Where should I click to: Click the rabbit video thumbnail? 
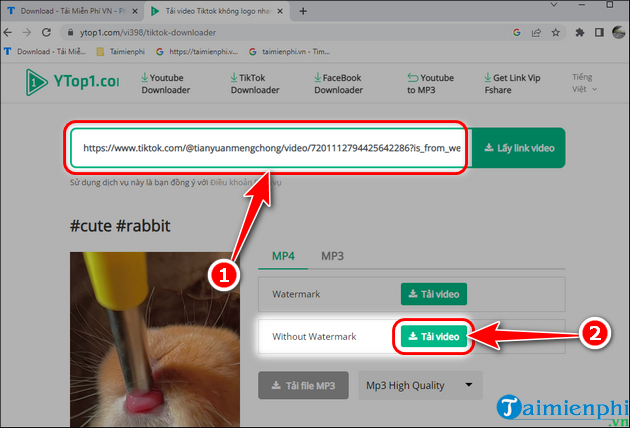coord(155,339)
